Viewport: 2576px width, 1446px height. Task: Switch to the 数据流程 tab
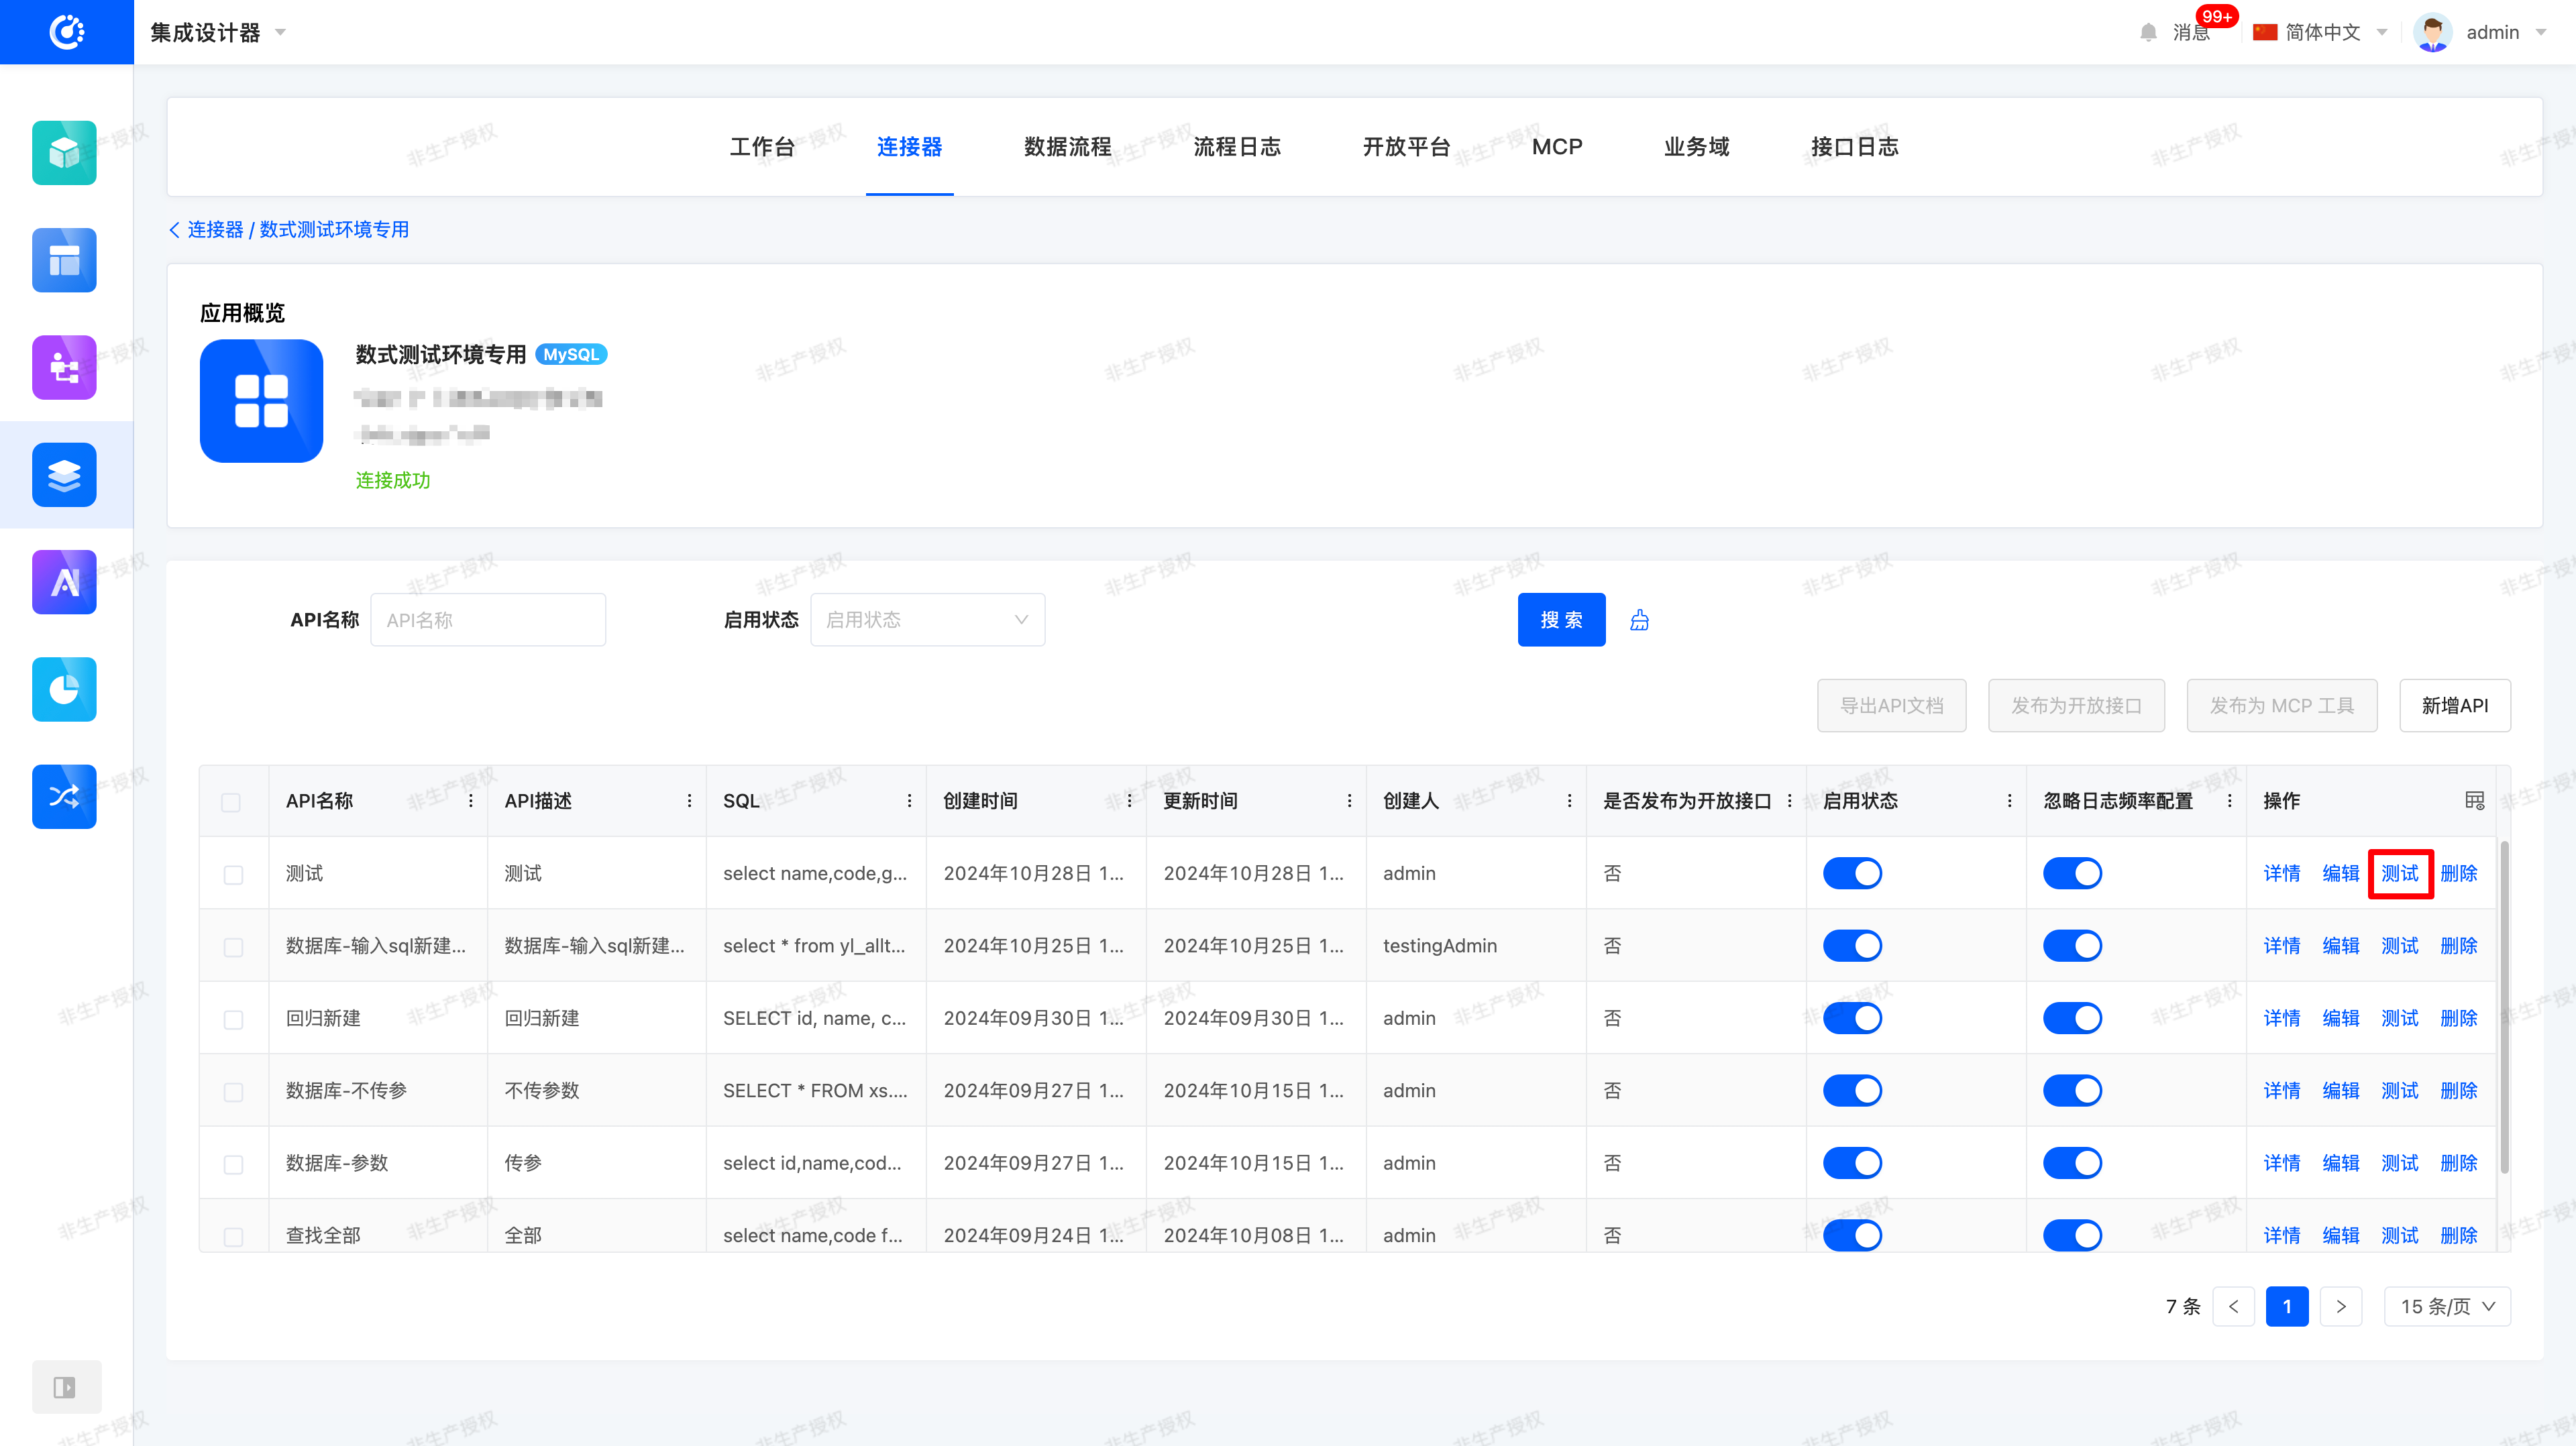point(1067,147)
